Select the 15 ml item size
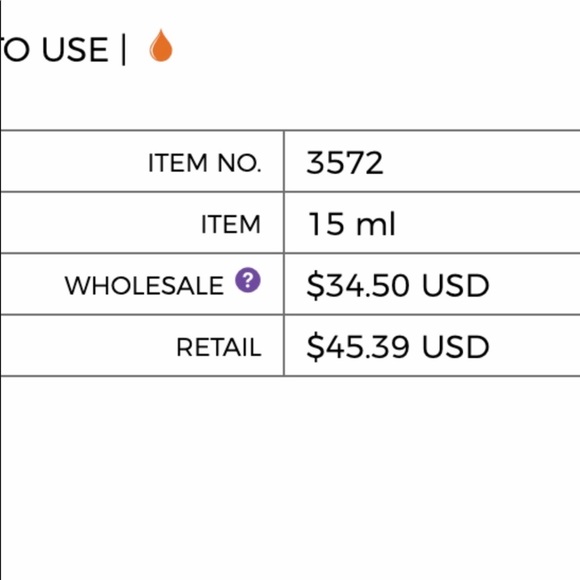 click(x=352, y=224)
